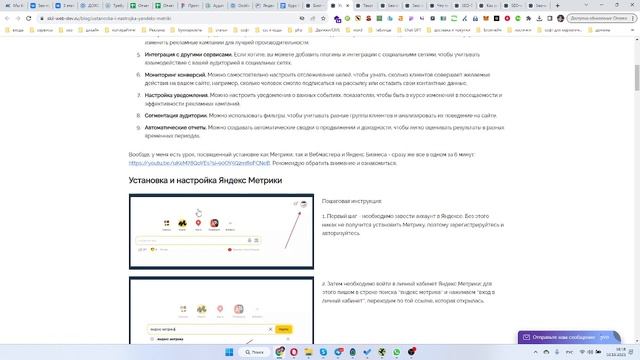Open WhatsApp from the taskbar
The image size is (640, 360).
(397, 352)
